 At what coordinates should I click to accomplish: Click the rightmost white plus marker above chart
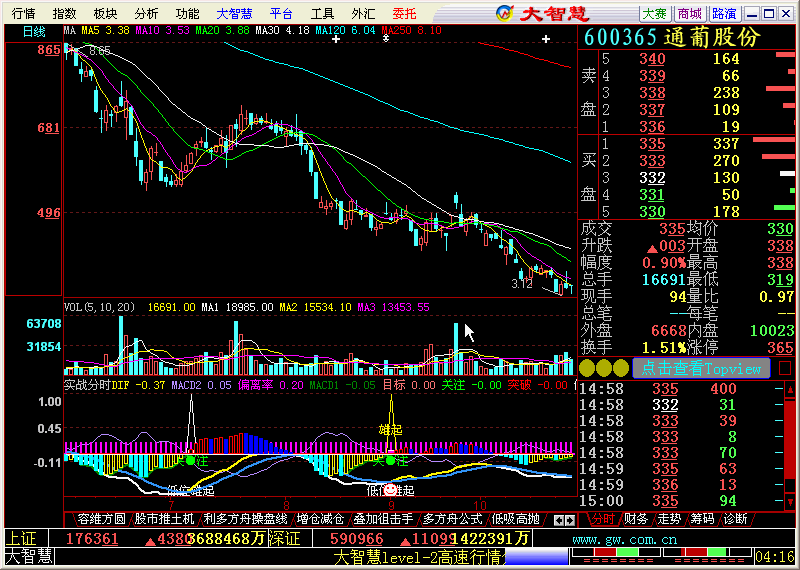(546, 39)
